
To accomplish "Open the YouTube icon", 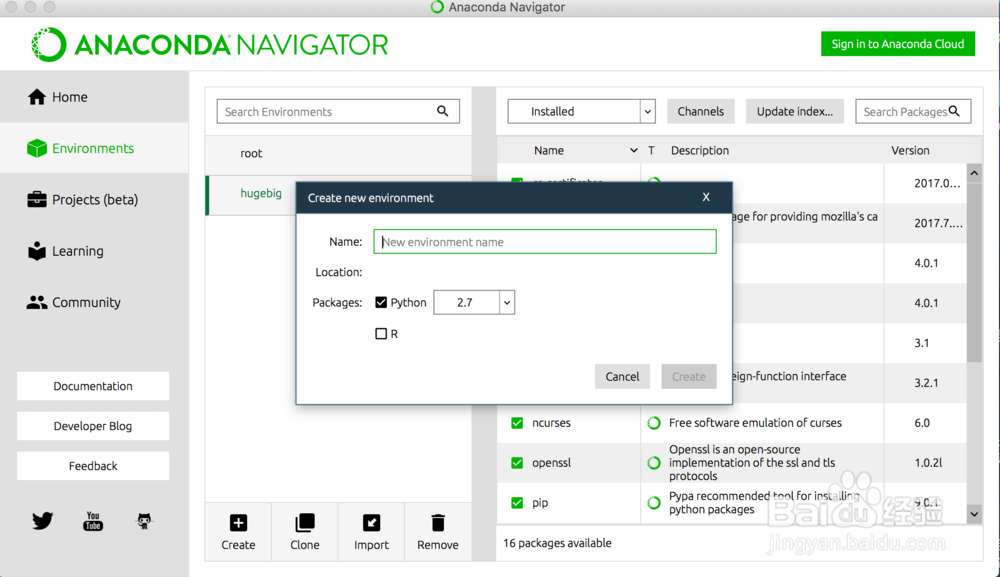I will point(93,521).
